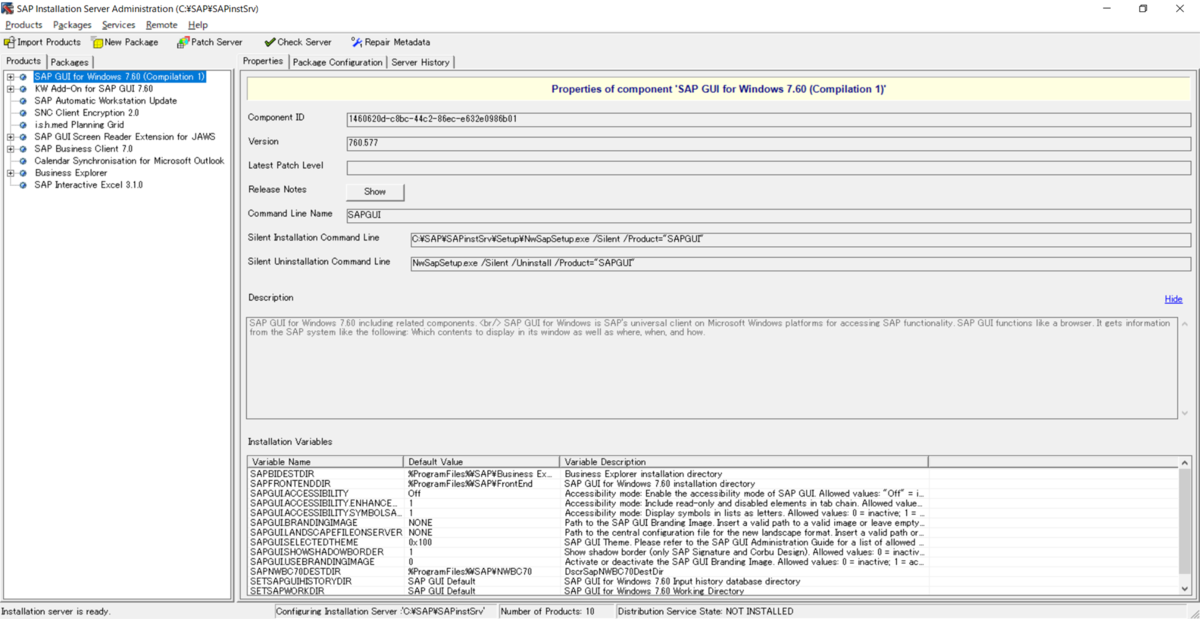Click the product icon beside SAP GUI for Windows 7.60
Screen dimensions: 1200x619
pyautogui.click(x=23, y=77)
